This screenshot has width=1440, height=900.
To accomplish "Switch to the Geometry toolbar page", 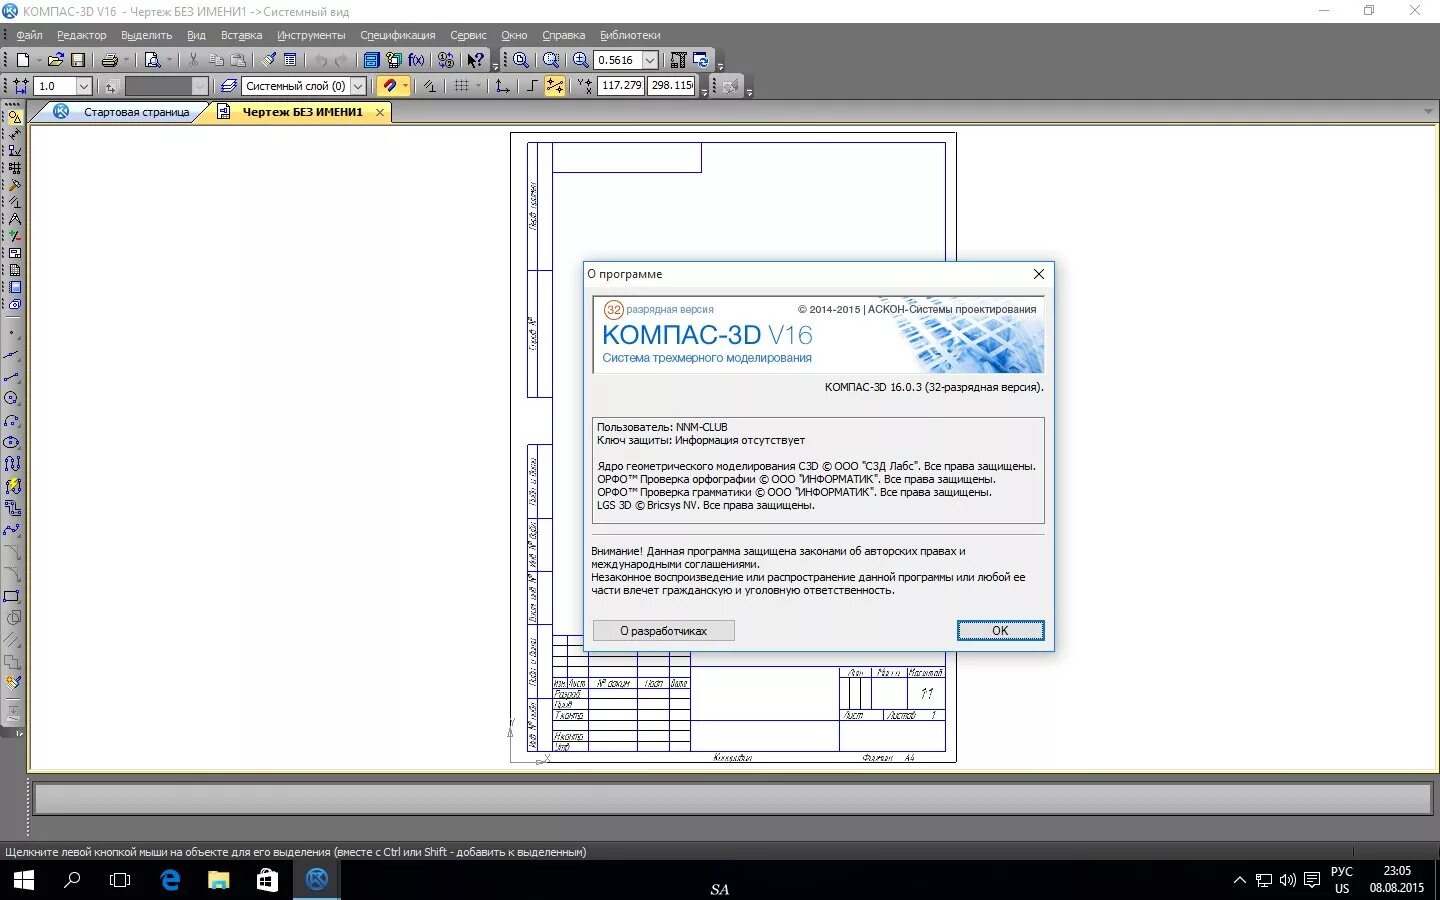I will click(x=14, y=117).
